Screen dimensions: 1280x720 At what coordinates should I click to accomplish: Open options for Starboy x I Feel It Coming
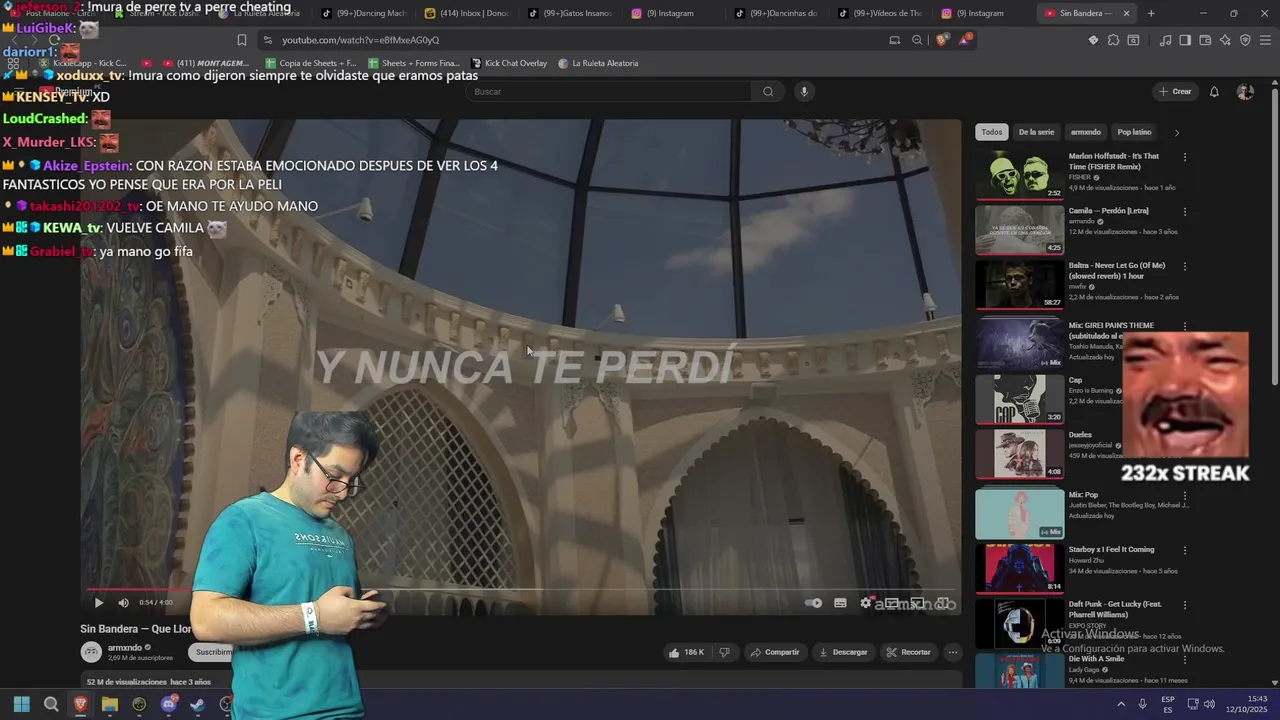[x=1185, y=550]
